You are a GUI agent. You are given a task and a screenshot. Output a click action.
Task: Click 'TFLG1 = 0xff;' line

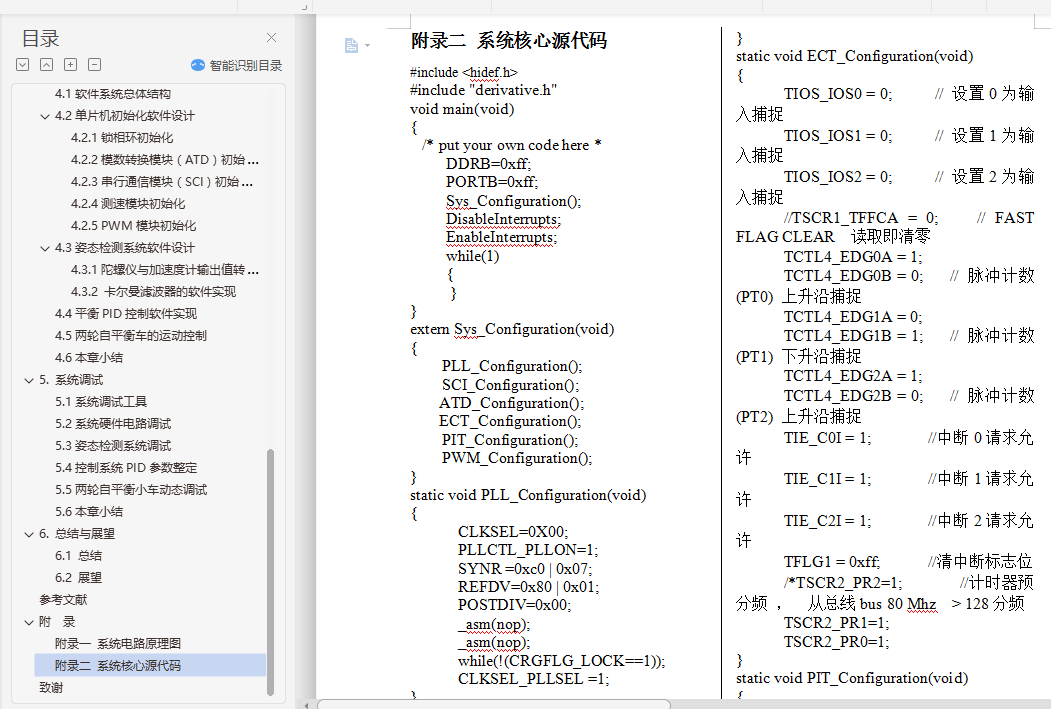coord(832,562)
